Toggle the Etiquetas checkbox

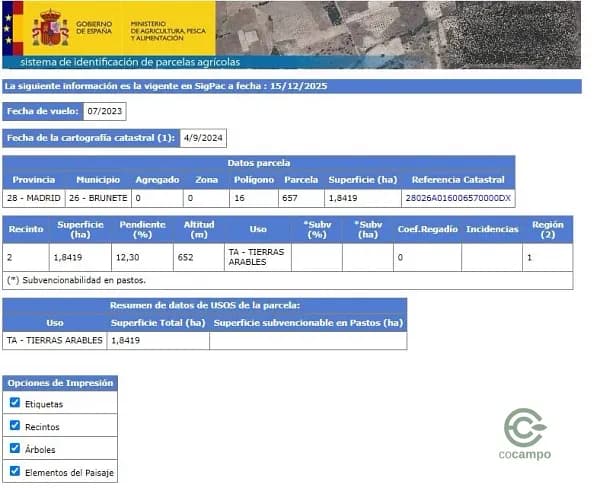(x=15, y=403)
